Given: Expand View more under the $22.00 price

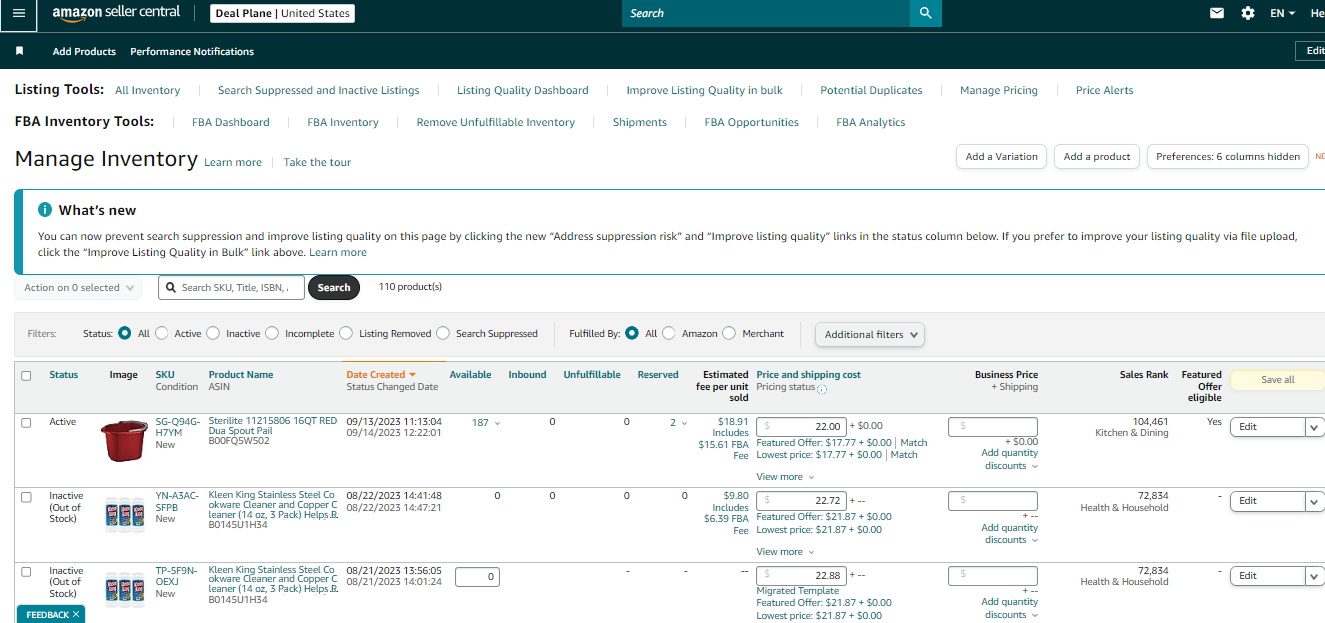Looking at the screenshot, I should (x=785, y=477).
